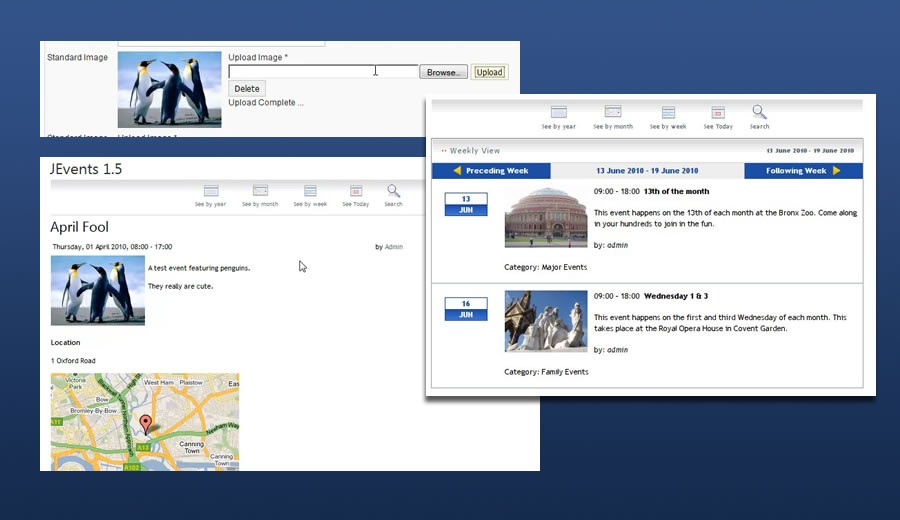Open Search magnifier in weekly view panel
Screen dimensions: 900x520
(759, 112)
